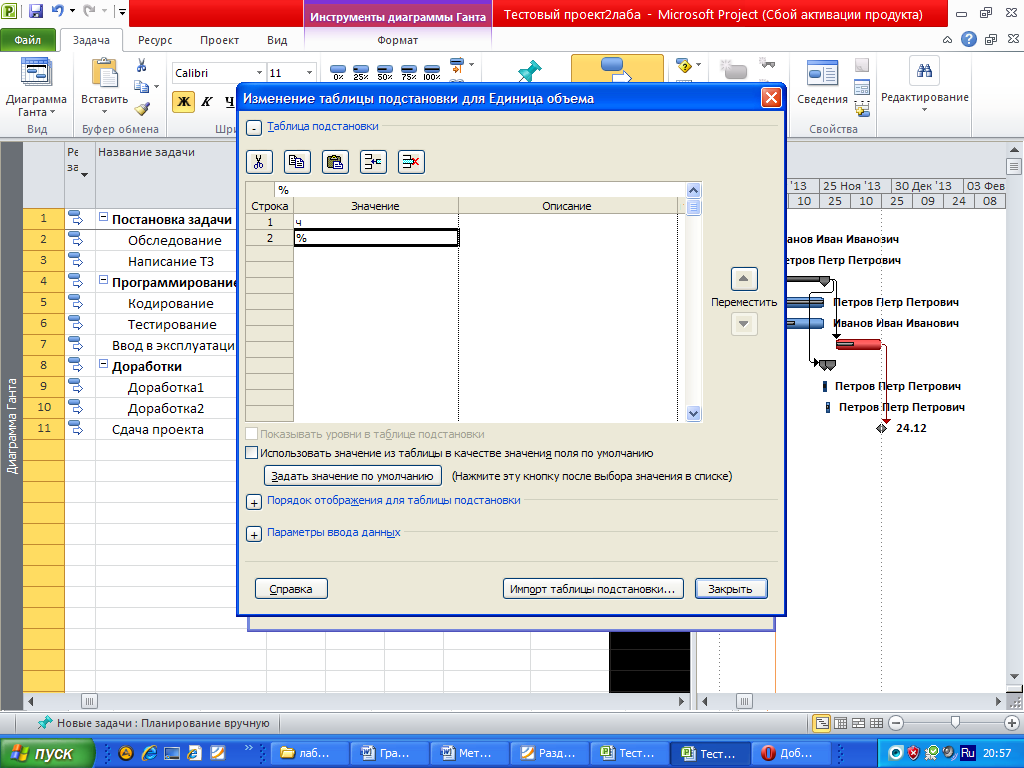Select the Задача ribbon tab
Screen dimensions: 1024x768
click(91, 40)
